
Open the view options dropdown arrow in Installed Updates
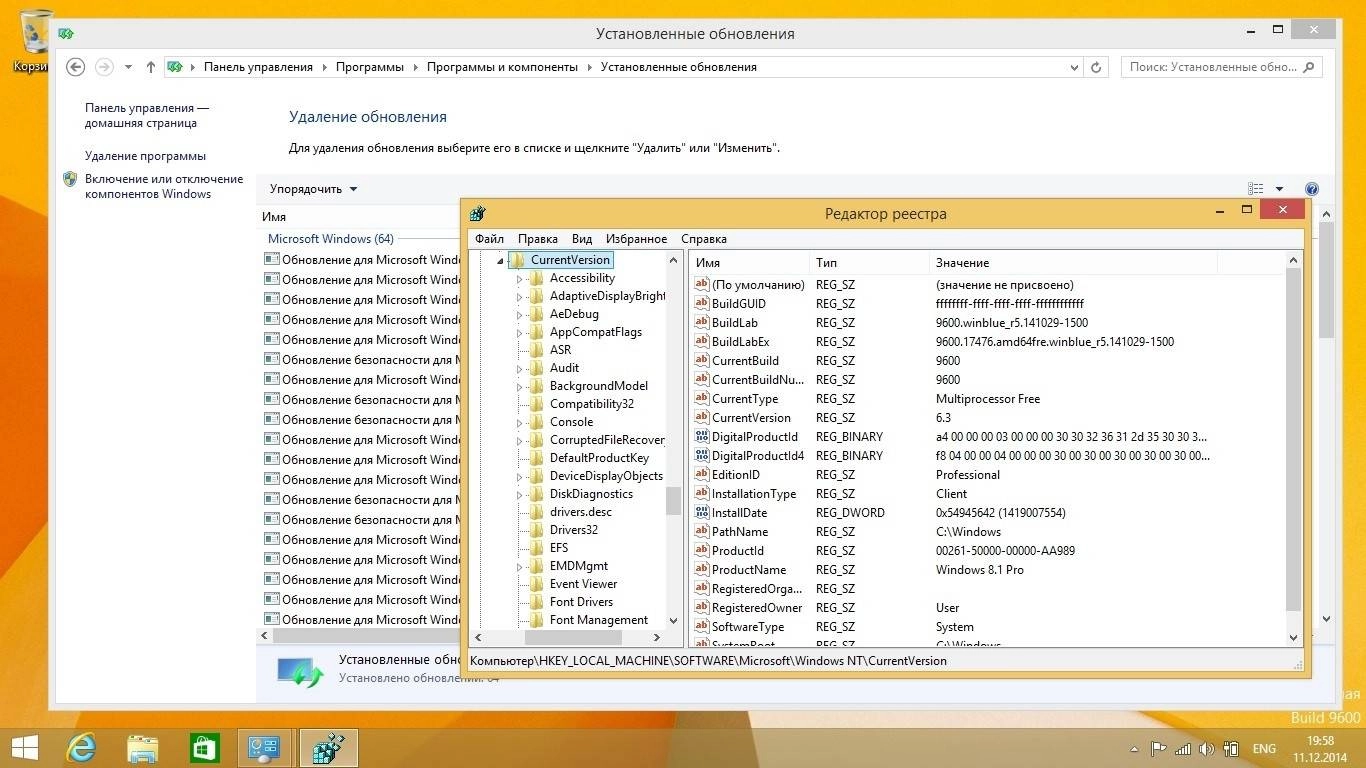pos(1279,189)
